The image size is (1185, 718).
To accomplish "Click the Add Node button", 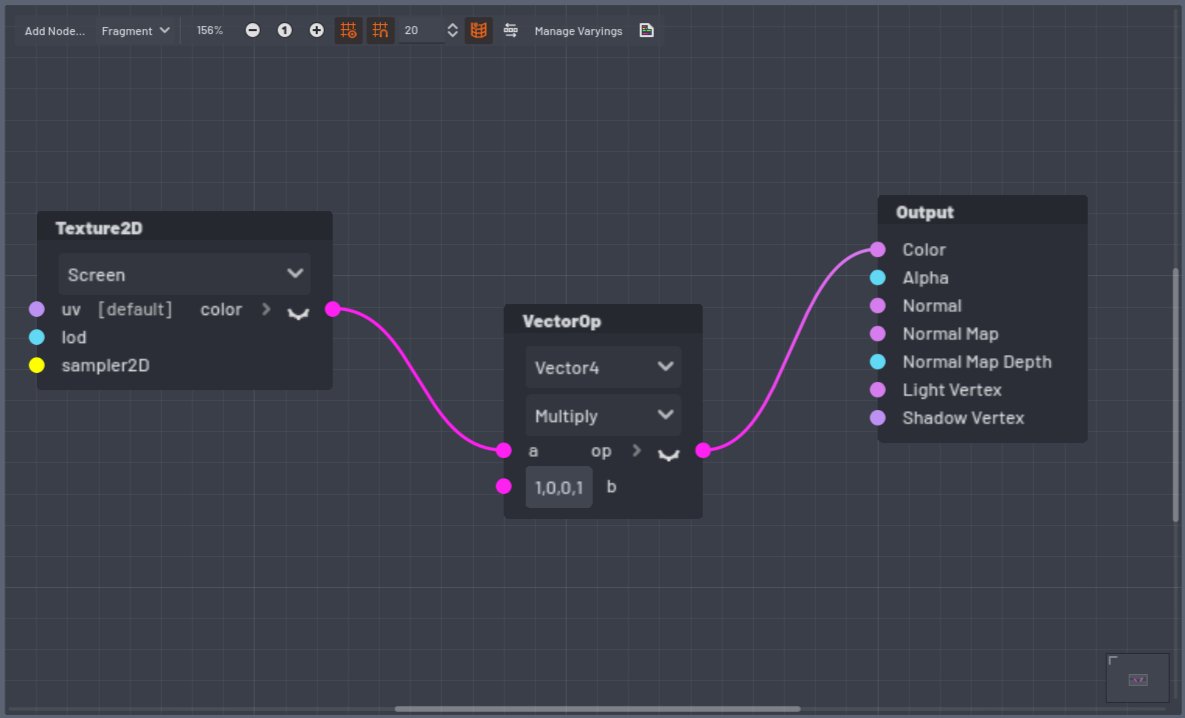I will tap(55, 31).
